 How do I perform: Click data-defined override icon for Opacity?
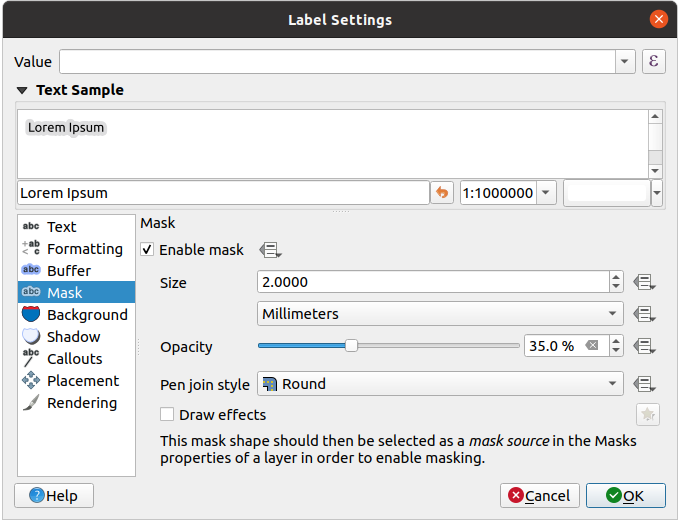click(644, 347)
